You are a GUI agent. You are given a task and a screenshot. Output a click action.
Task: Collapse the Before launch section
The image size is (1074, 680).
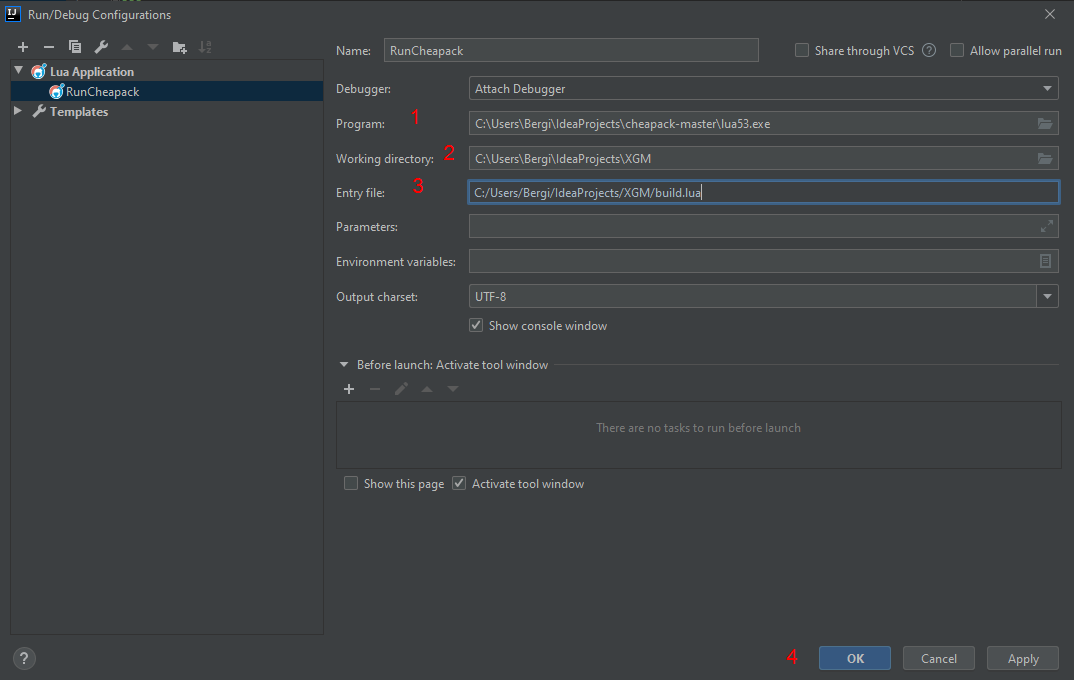coord(344,365)
